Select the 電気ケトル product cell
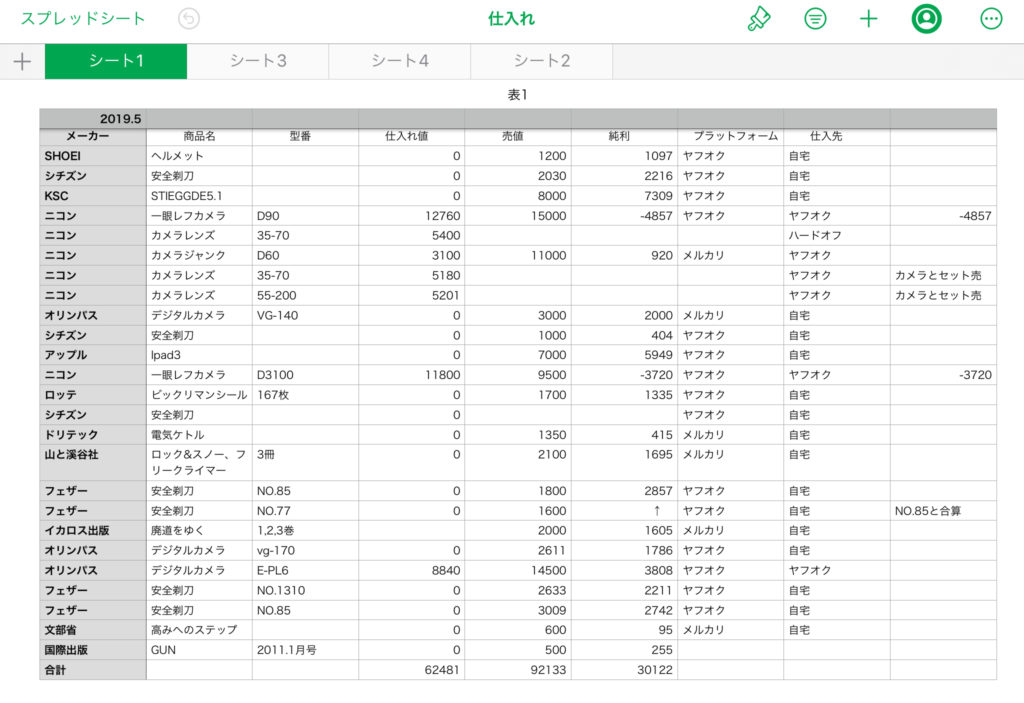Screen dimensions: 1024x703 click(199, 434)
